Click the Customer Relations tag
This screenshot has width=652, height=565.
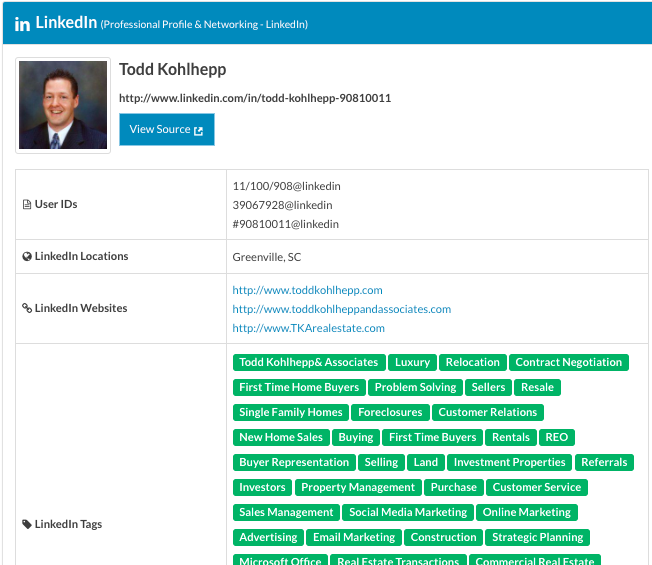[x=488, y=412]
